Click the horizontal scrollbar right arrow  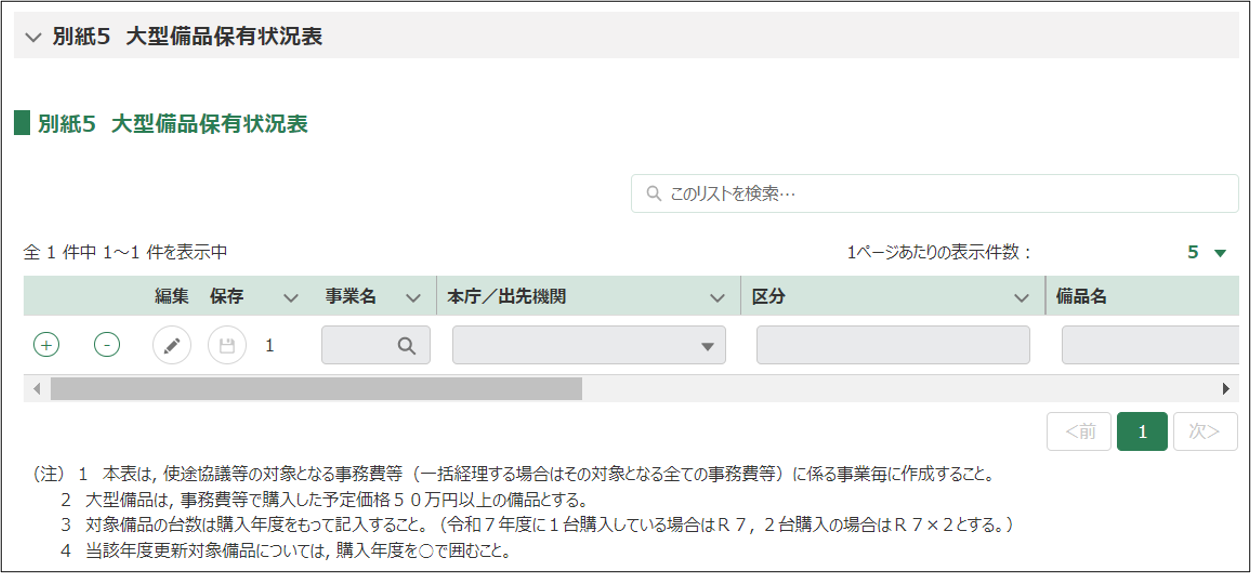pos(1226,388)
